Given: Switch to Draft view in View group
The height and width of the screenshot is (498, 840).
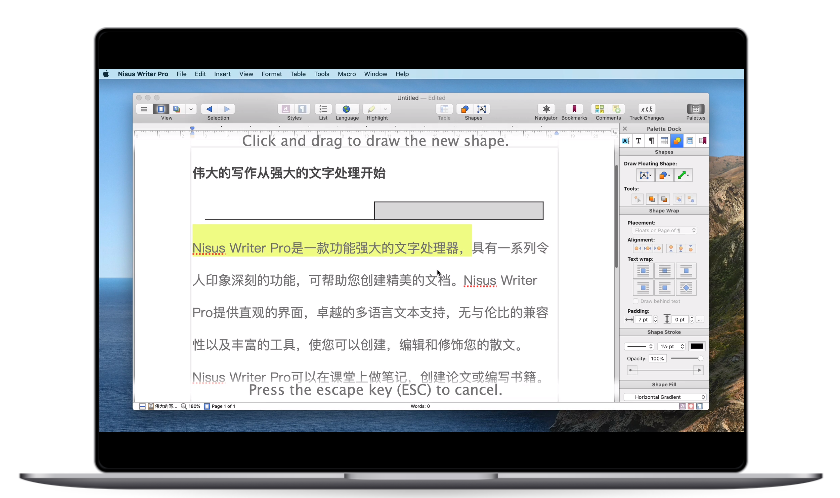Looking at the screenshot, I should click(144, 109).
